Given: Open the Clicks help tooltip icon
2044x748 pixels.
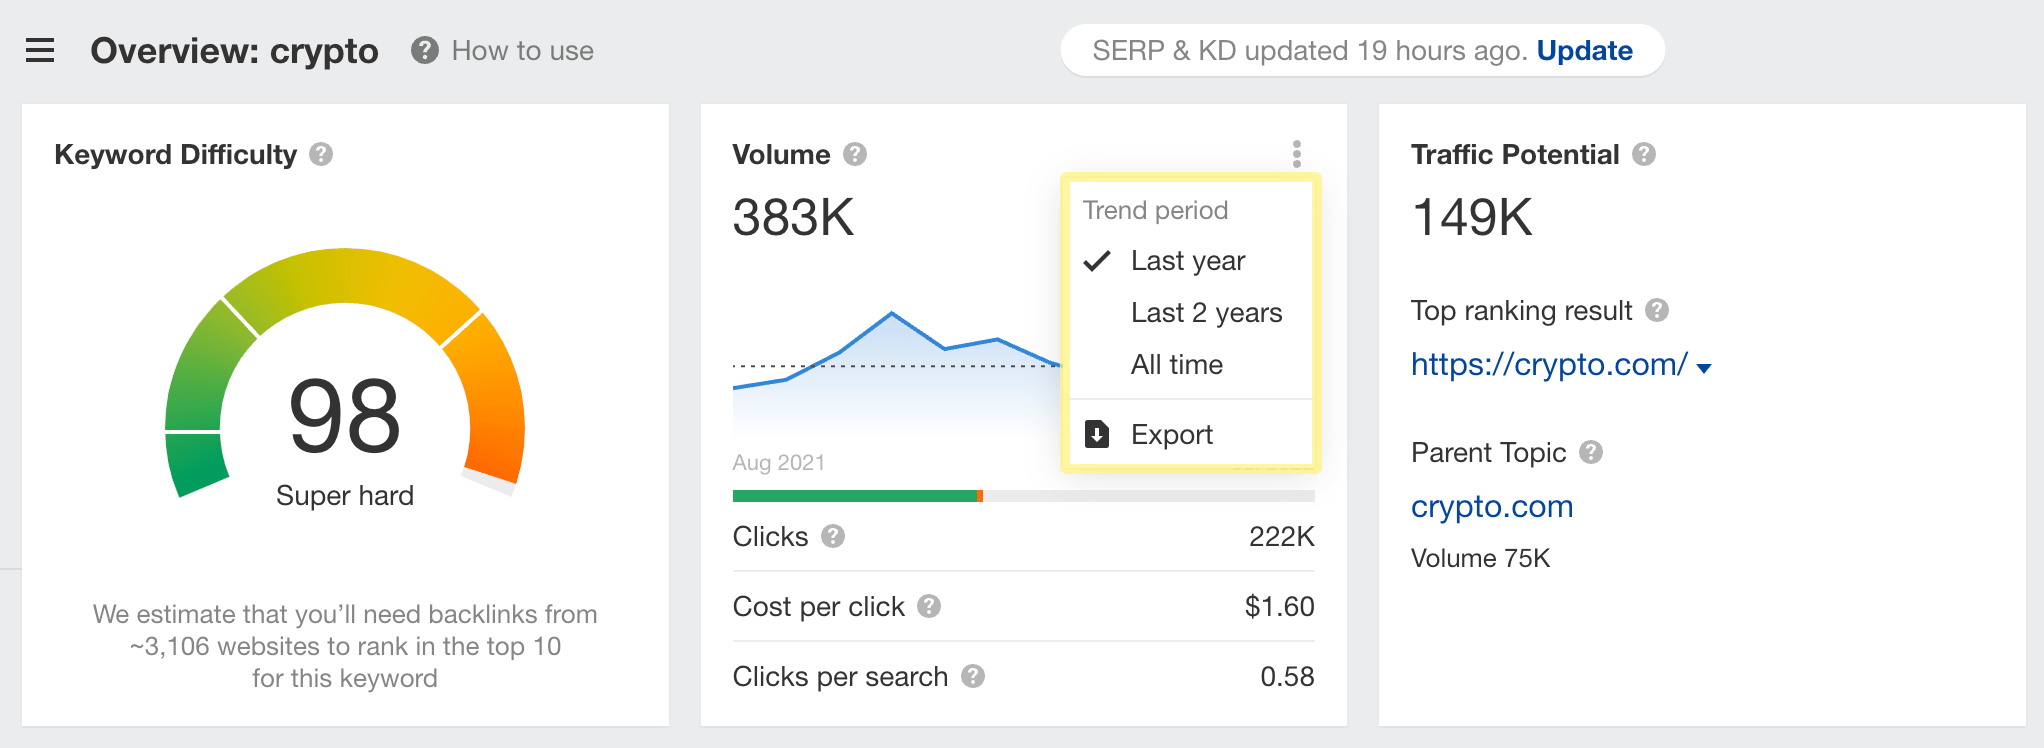Looking at the screenshot, I should (x=833, y=537).
